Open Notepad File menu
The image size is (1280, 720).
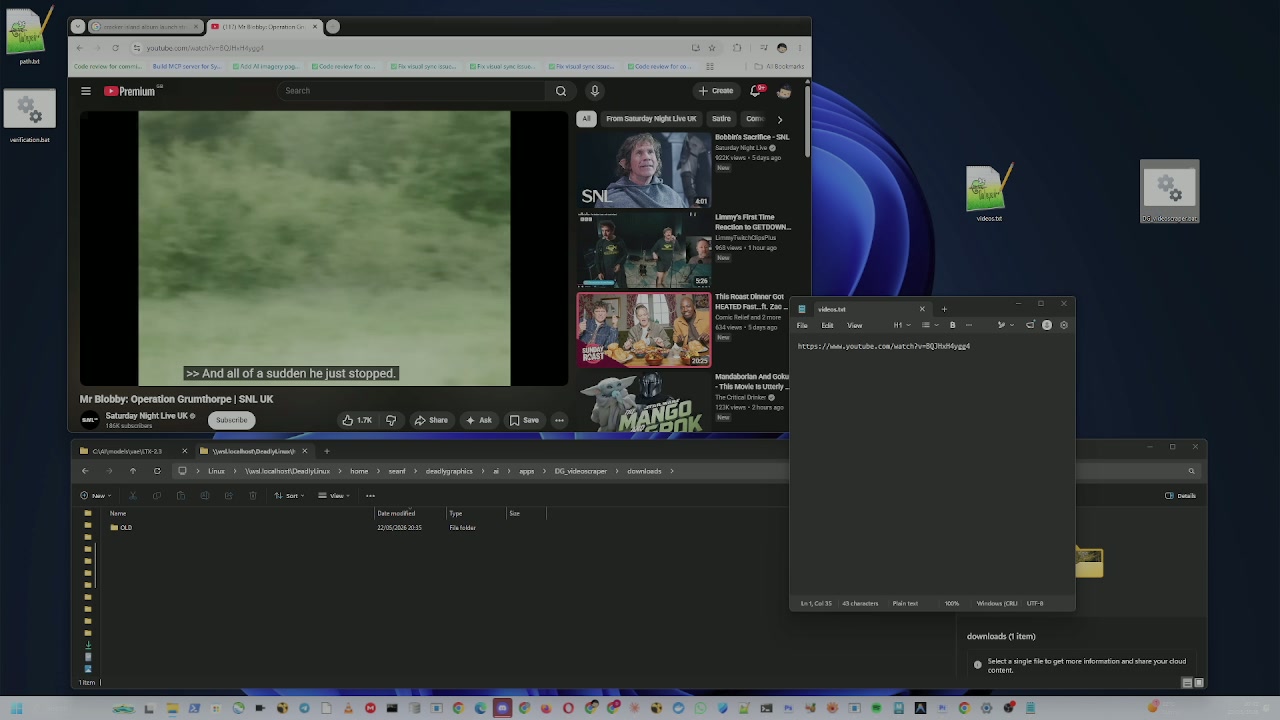[802, 325]
